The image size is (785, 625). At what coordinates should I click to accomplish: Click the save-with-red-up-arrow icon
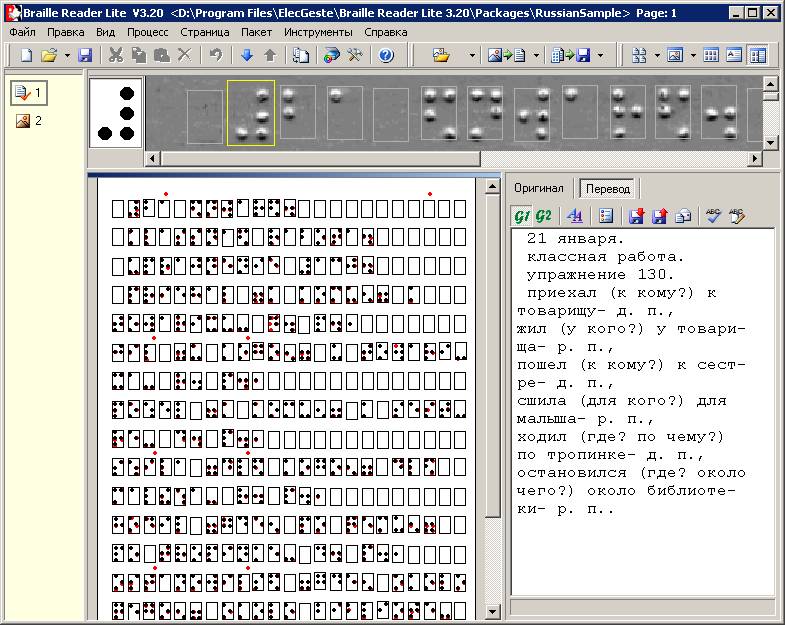[659, 216]
